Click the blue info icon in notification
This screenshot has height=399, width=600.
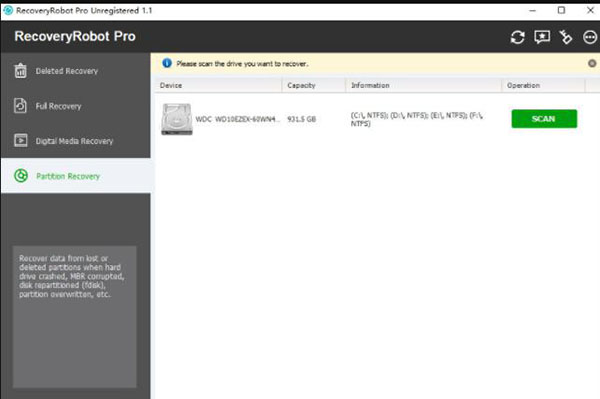coord(167,63)
